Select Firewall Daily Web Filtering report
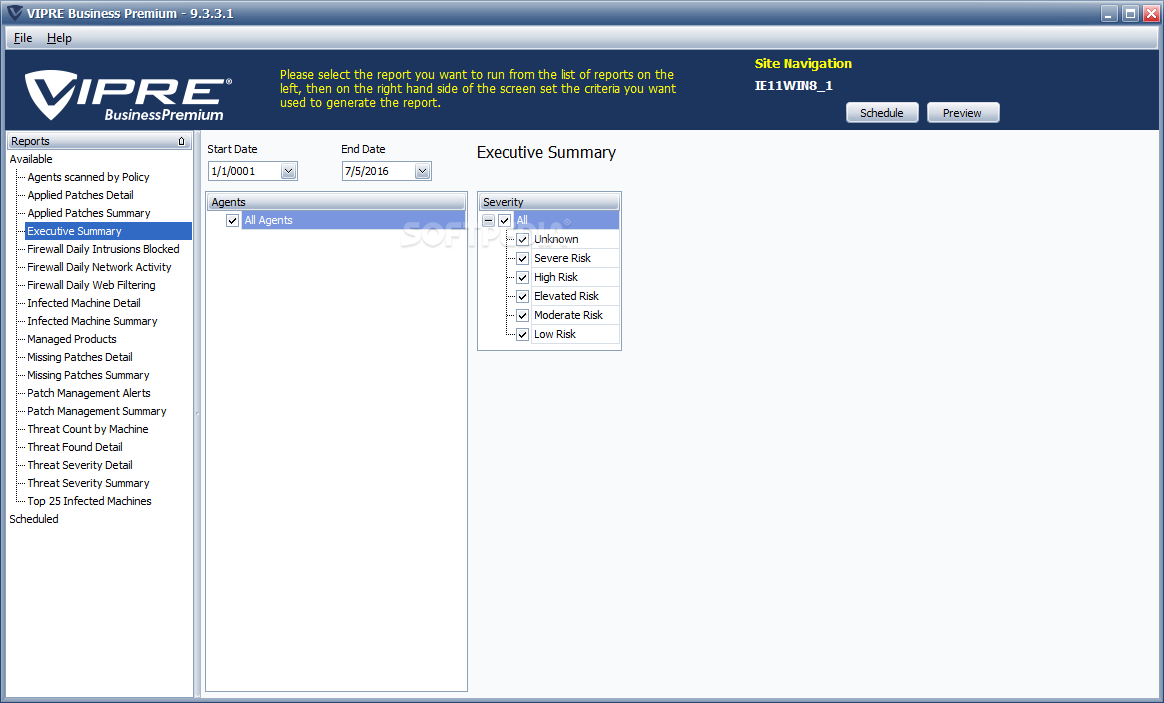The width and height of the screenshot is (1164, 703). (91, 285)
